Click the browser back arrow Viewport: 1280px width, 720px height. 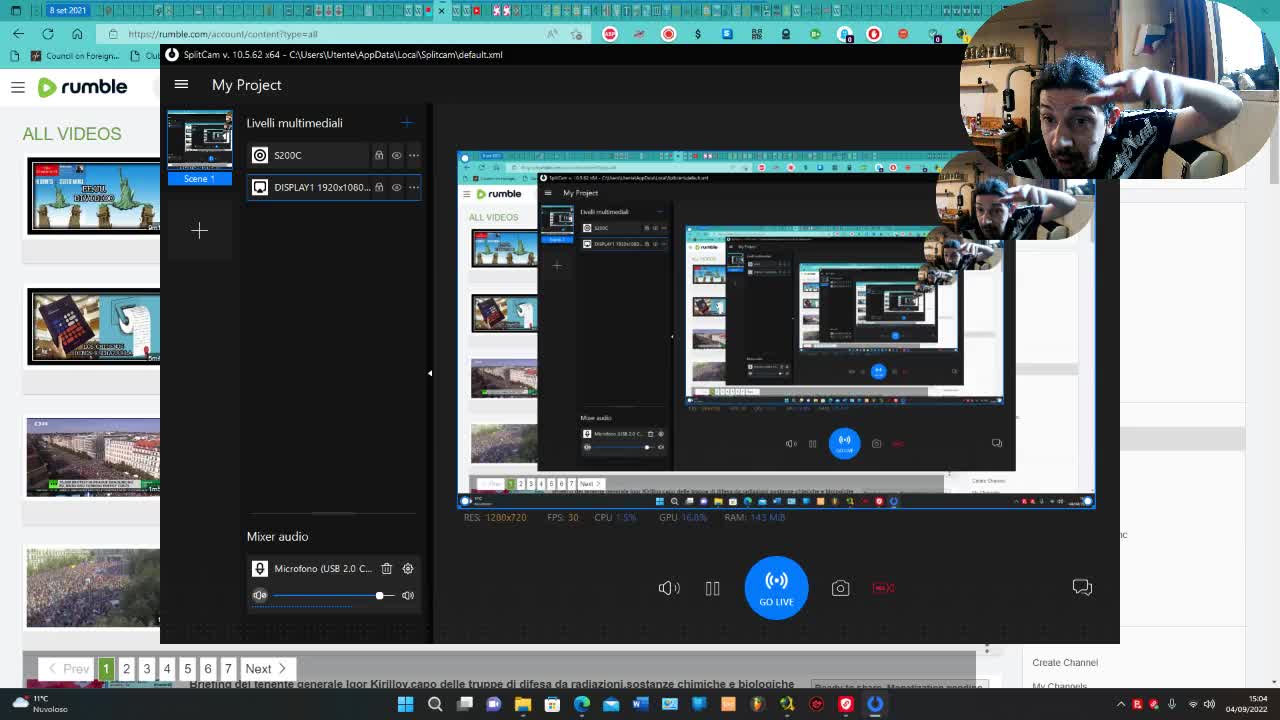coord(19,33)
